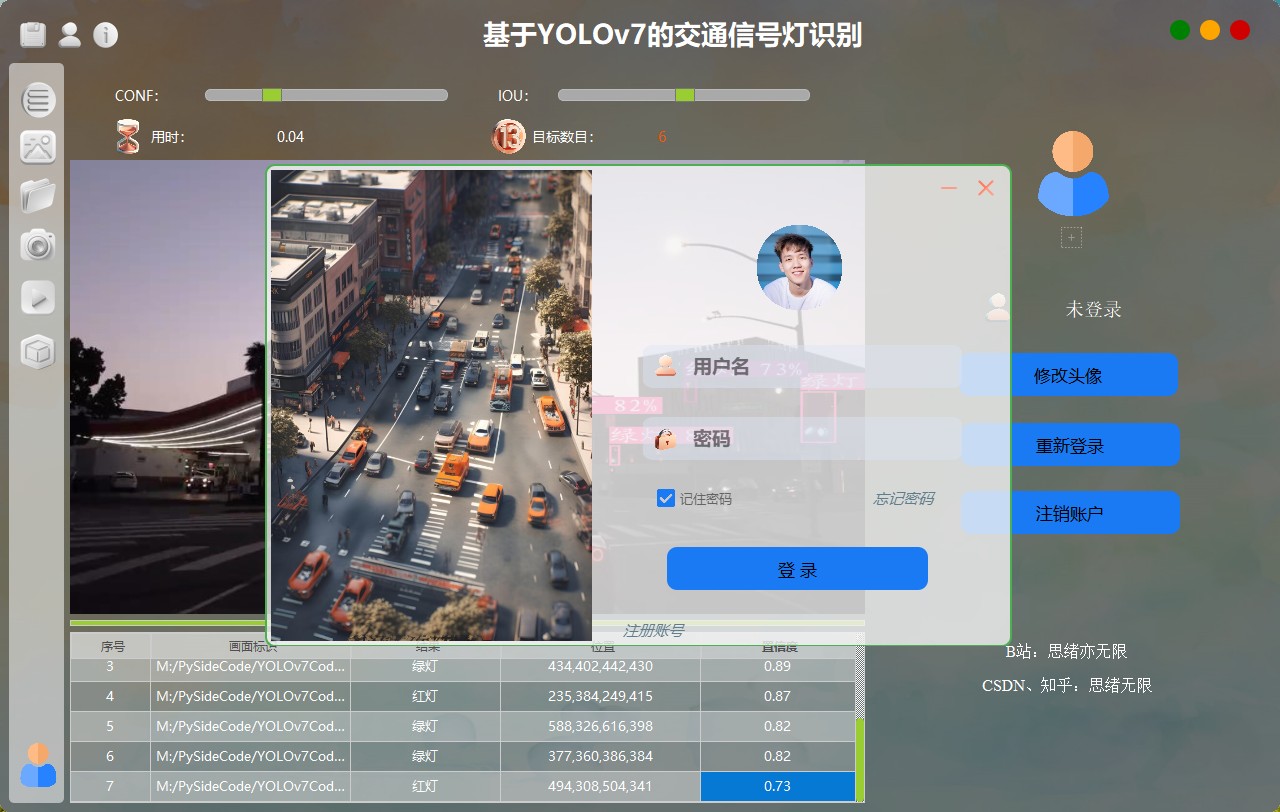Click the orange circle window button
Screen dimensions: 1280x812
[x=1210, y=30]
